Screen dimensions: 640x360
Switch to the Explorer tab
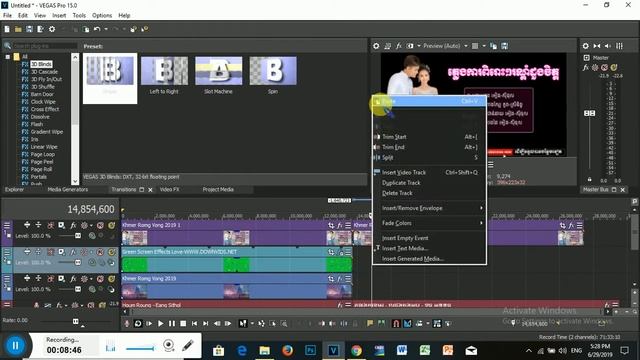(14, 189)
